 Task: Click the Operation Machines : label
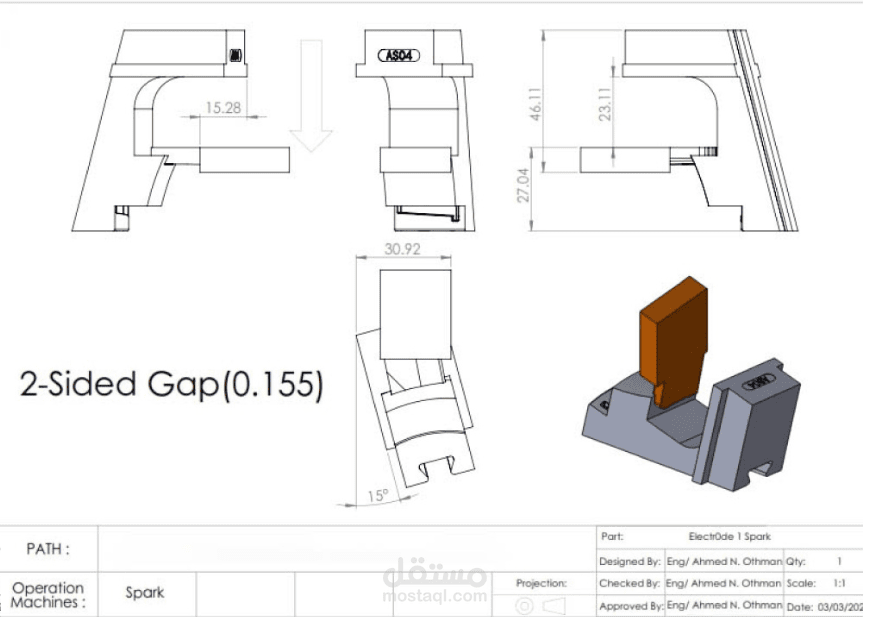pos(48,595)
